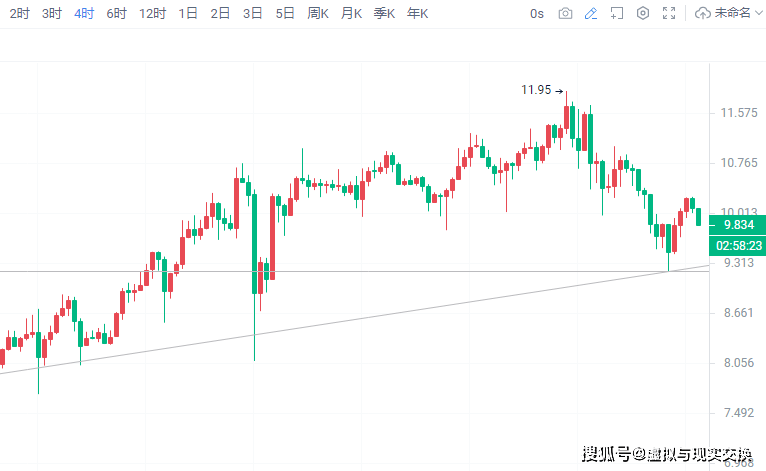Click the cloud upload icon

[702, 14]
